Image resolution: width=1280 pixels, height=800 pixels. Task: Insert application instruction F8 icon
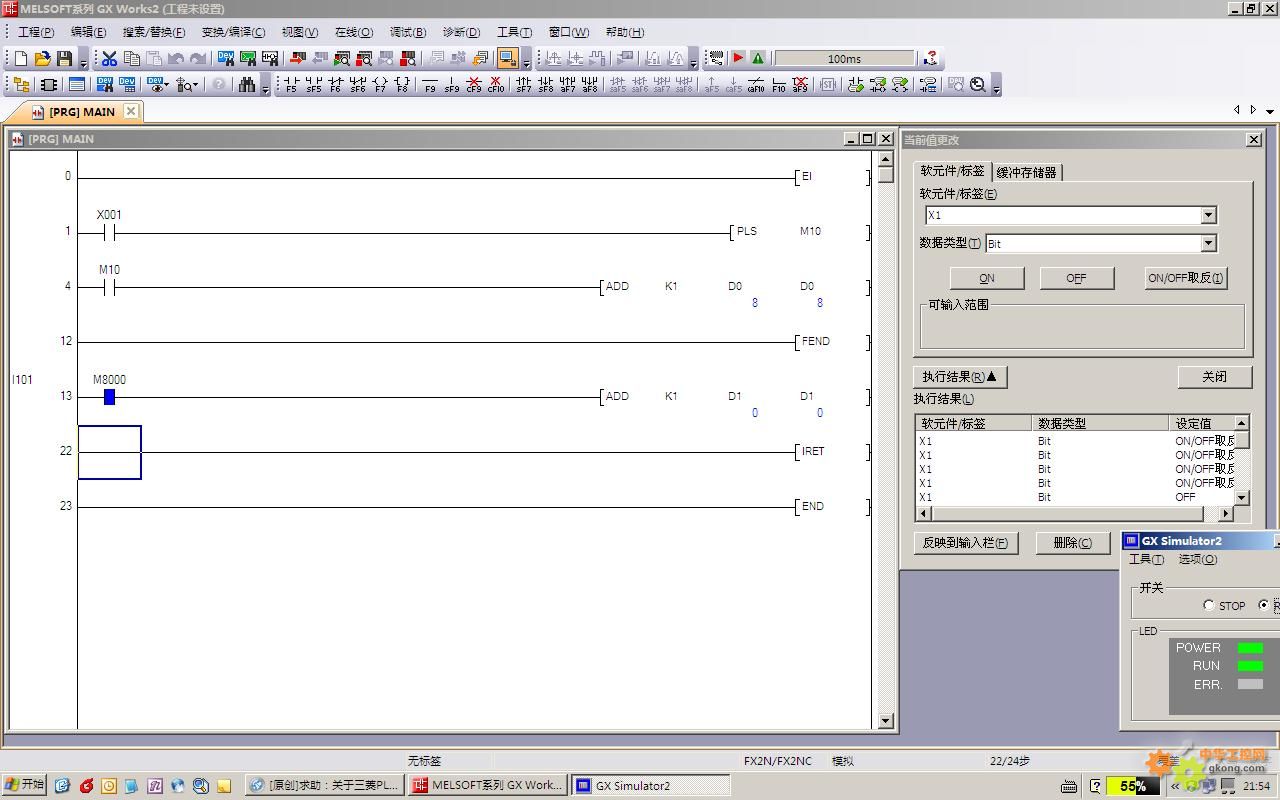[x=402, y=85]
